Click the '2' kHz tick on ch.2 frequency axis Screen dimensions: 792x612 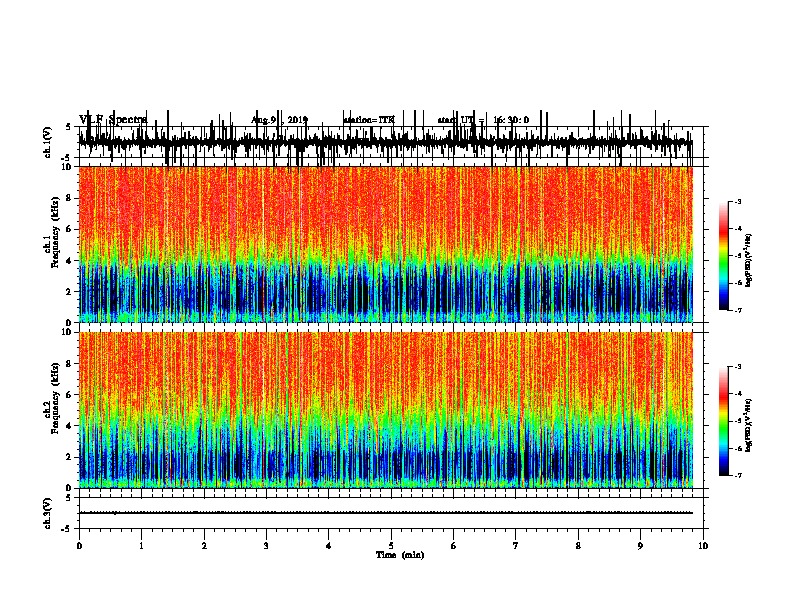pos(69,457)
